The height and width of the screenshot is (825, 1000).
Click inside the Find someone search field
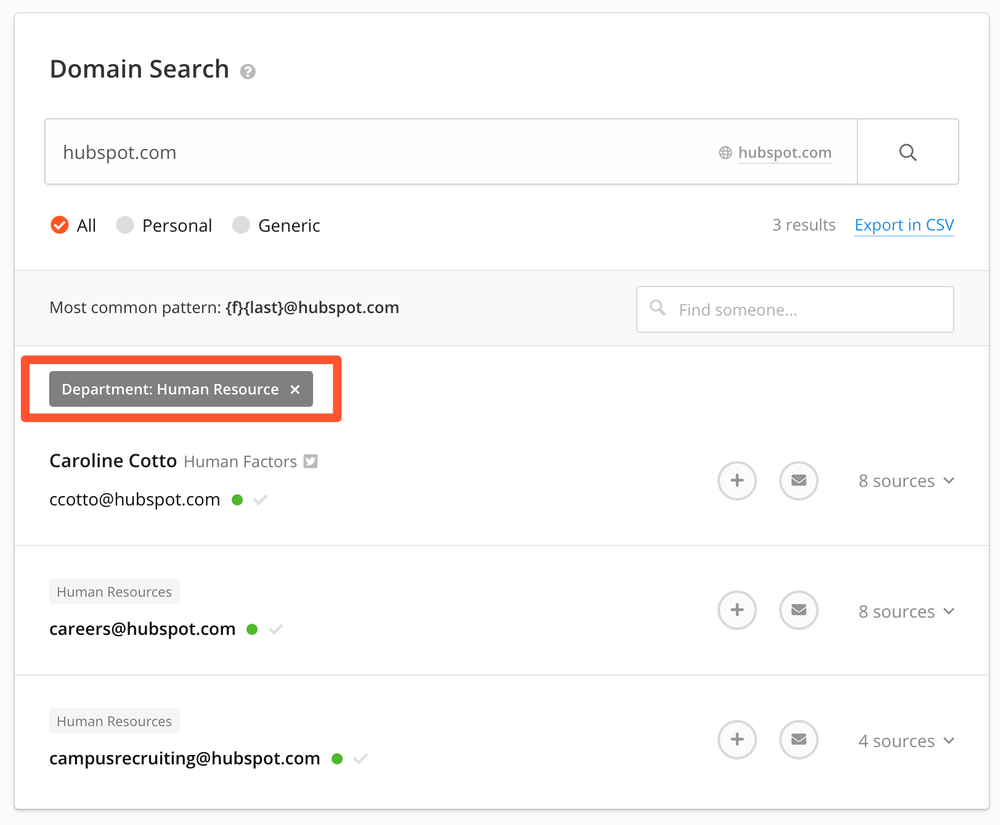[x=794, y=309]
